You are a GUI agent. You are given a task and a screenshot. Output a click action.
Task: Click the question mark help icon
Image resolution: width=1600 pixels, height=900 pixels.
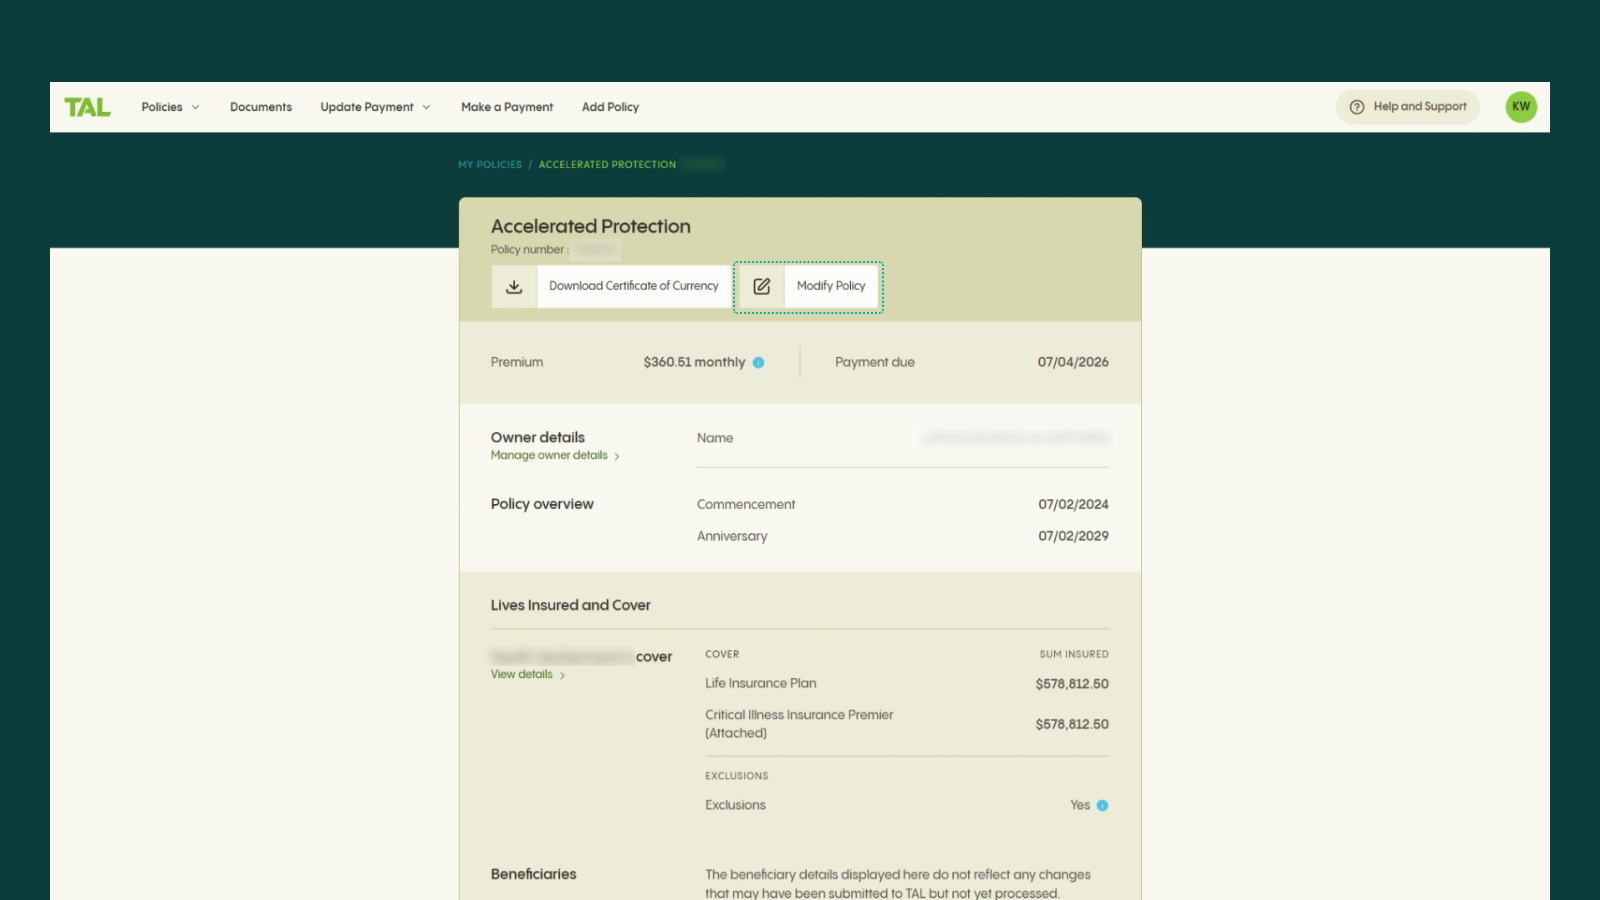(1357, 107)
